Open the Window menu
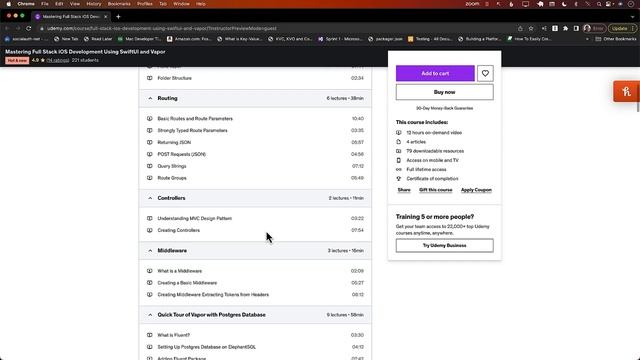This screenshot has height=360, width=640. (x=181, y=4)
